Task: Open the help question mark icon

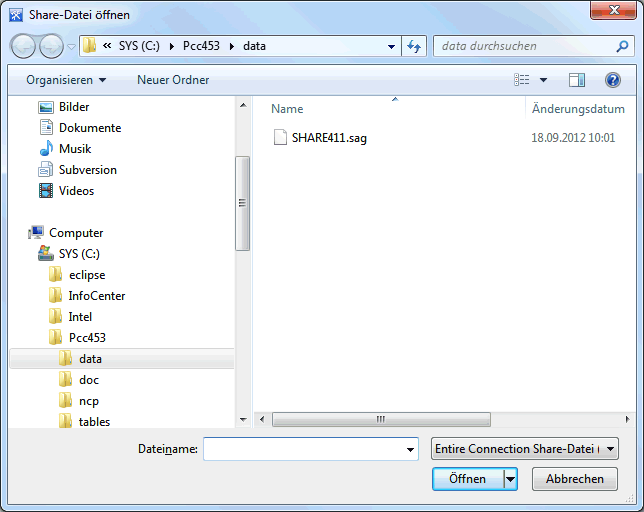Action: tap(613, 80)
